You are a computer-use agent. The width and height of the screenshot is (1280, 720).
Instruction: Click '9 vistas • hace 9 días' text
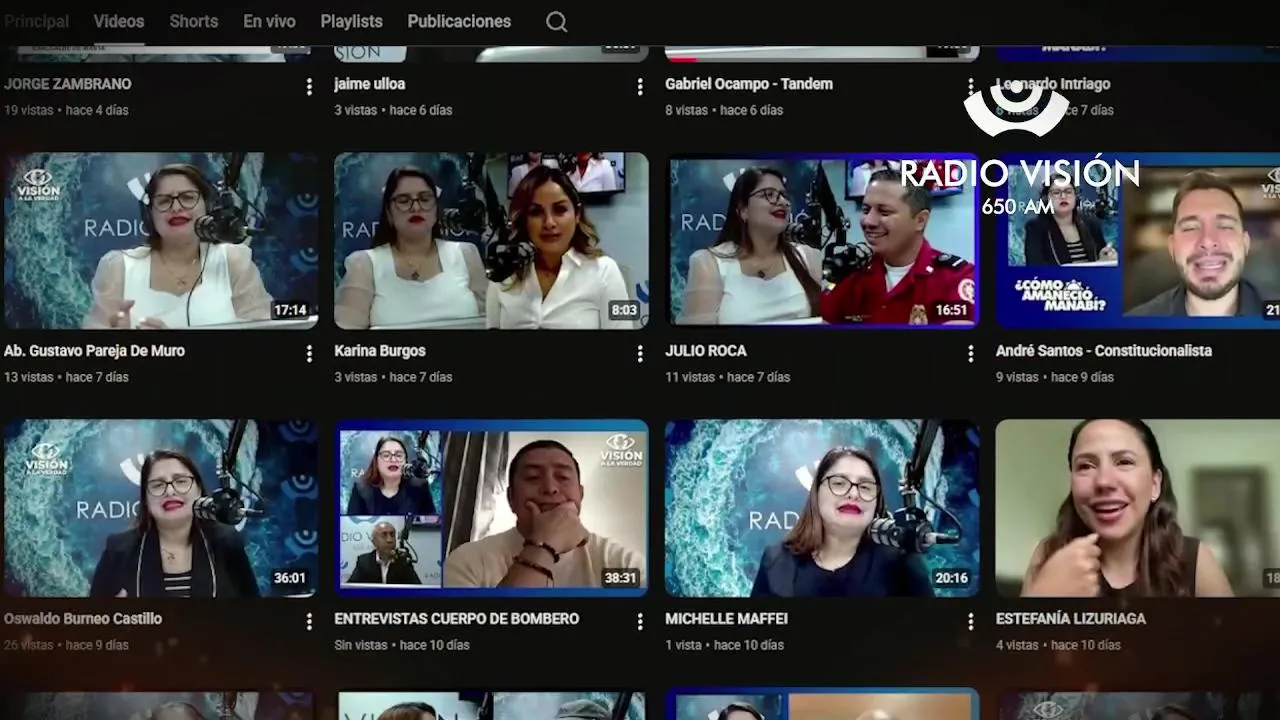tap(1055, 377)
